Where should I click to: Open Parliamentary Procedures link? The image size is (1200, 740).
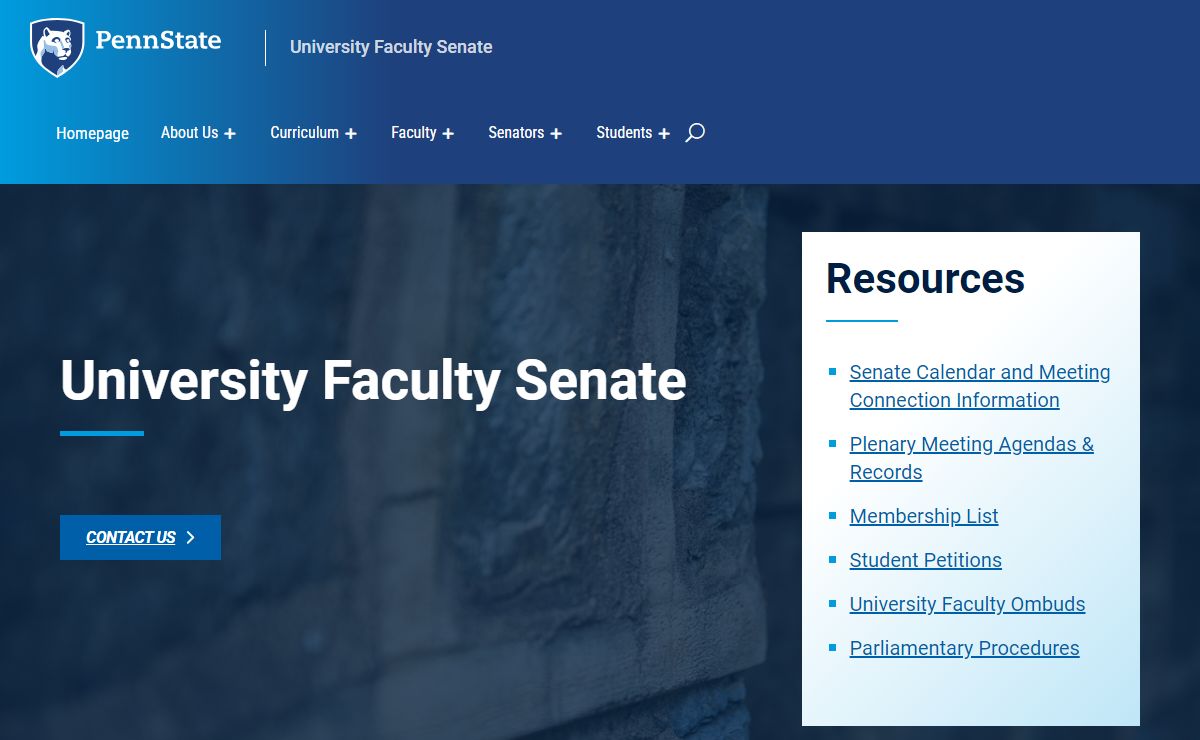pos(965,648)
